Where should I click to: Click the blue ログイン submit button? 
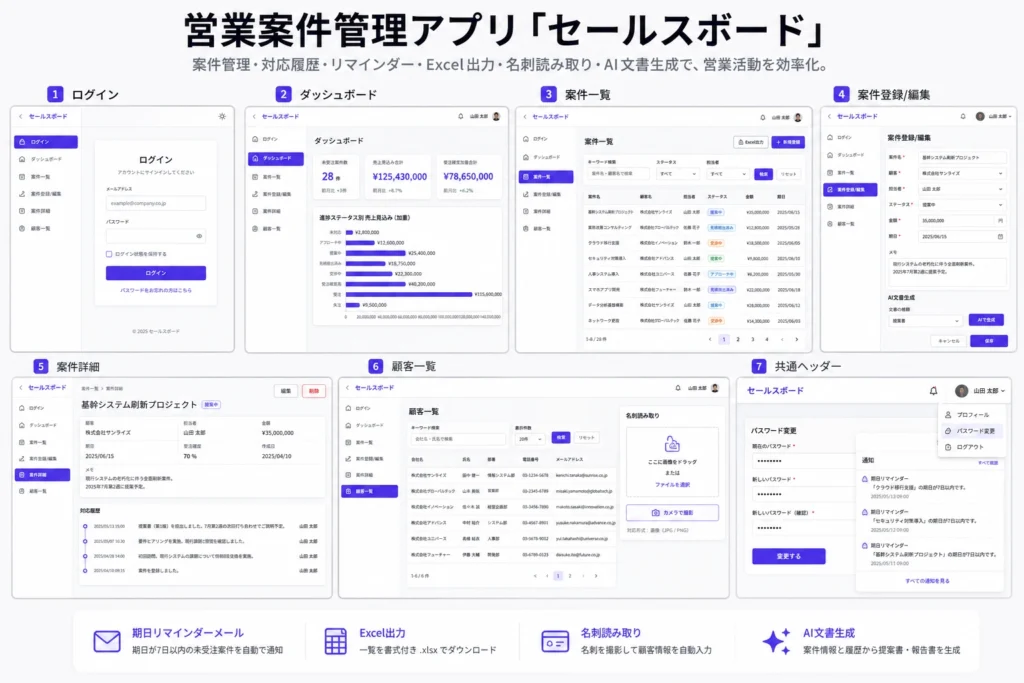pos(155,273)
